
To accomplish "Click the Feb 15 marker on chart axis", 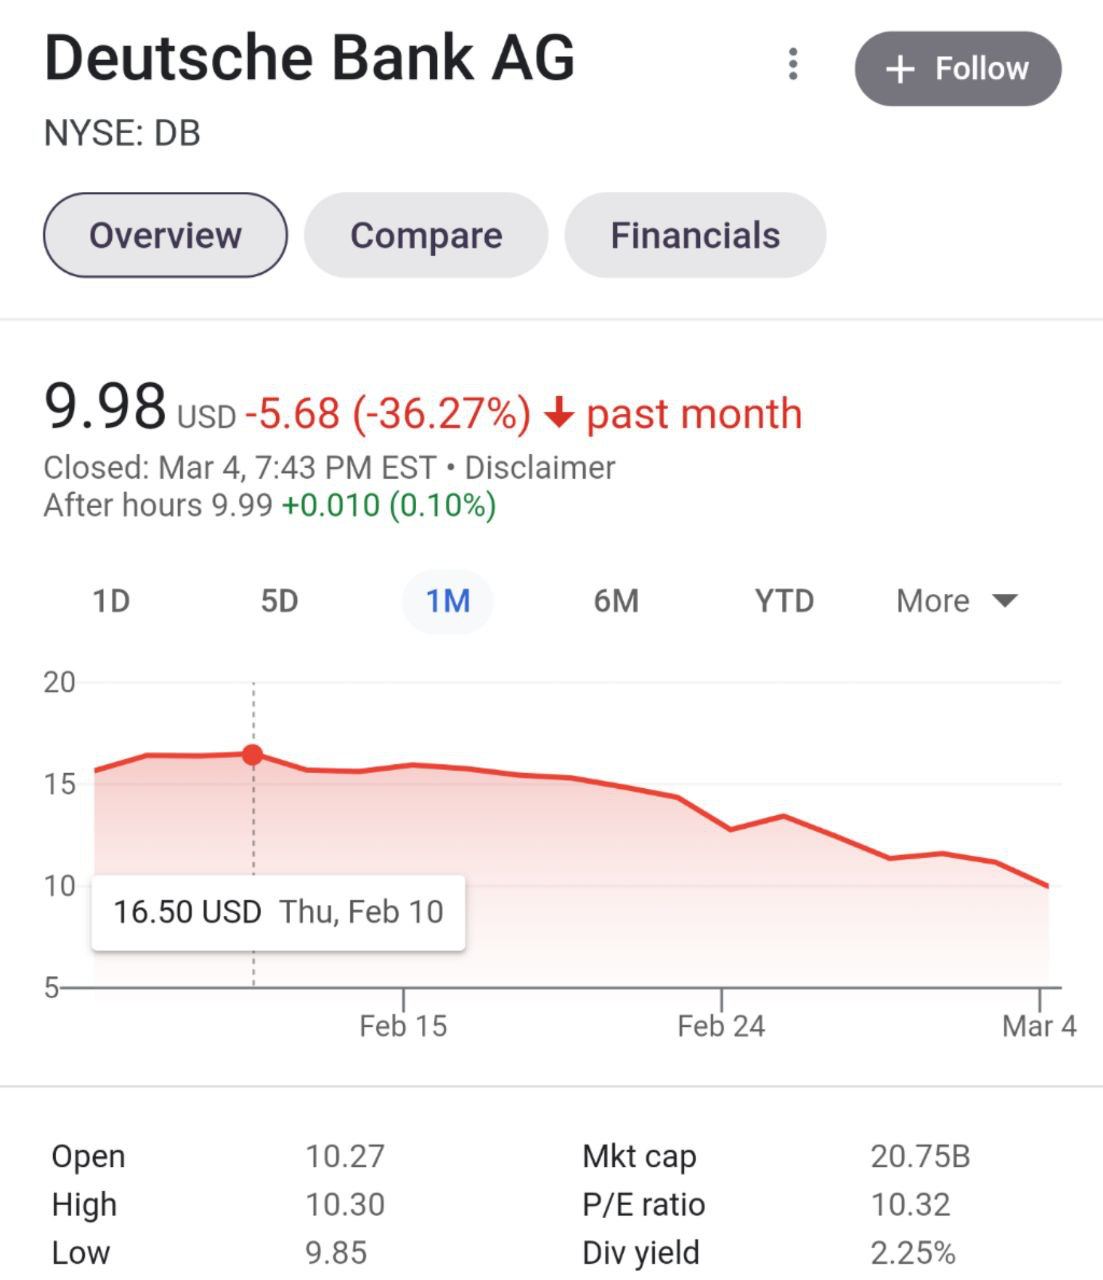I will 403,1025.
